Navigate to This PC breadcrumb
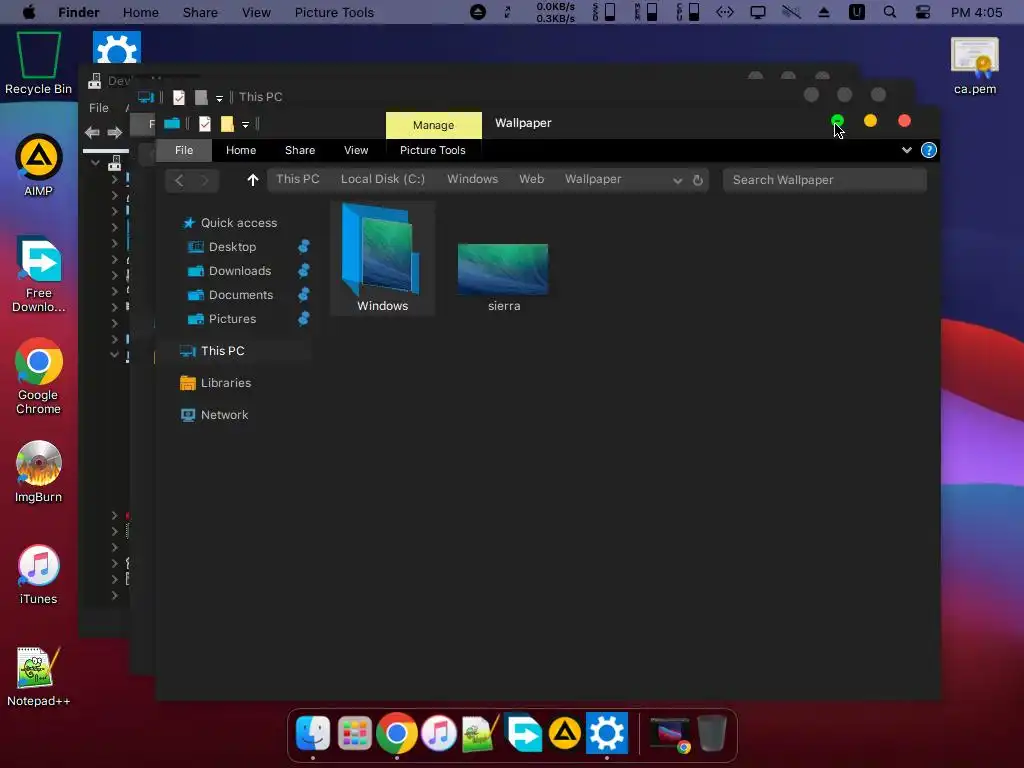 click(298, 179)
